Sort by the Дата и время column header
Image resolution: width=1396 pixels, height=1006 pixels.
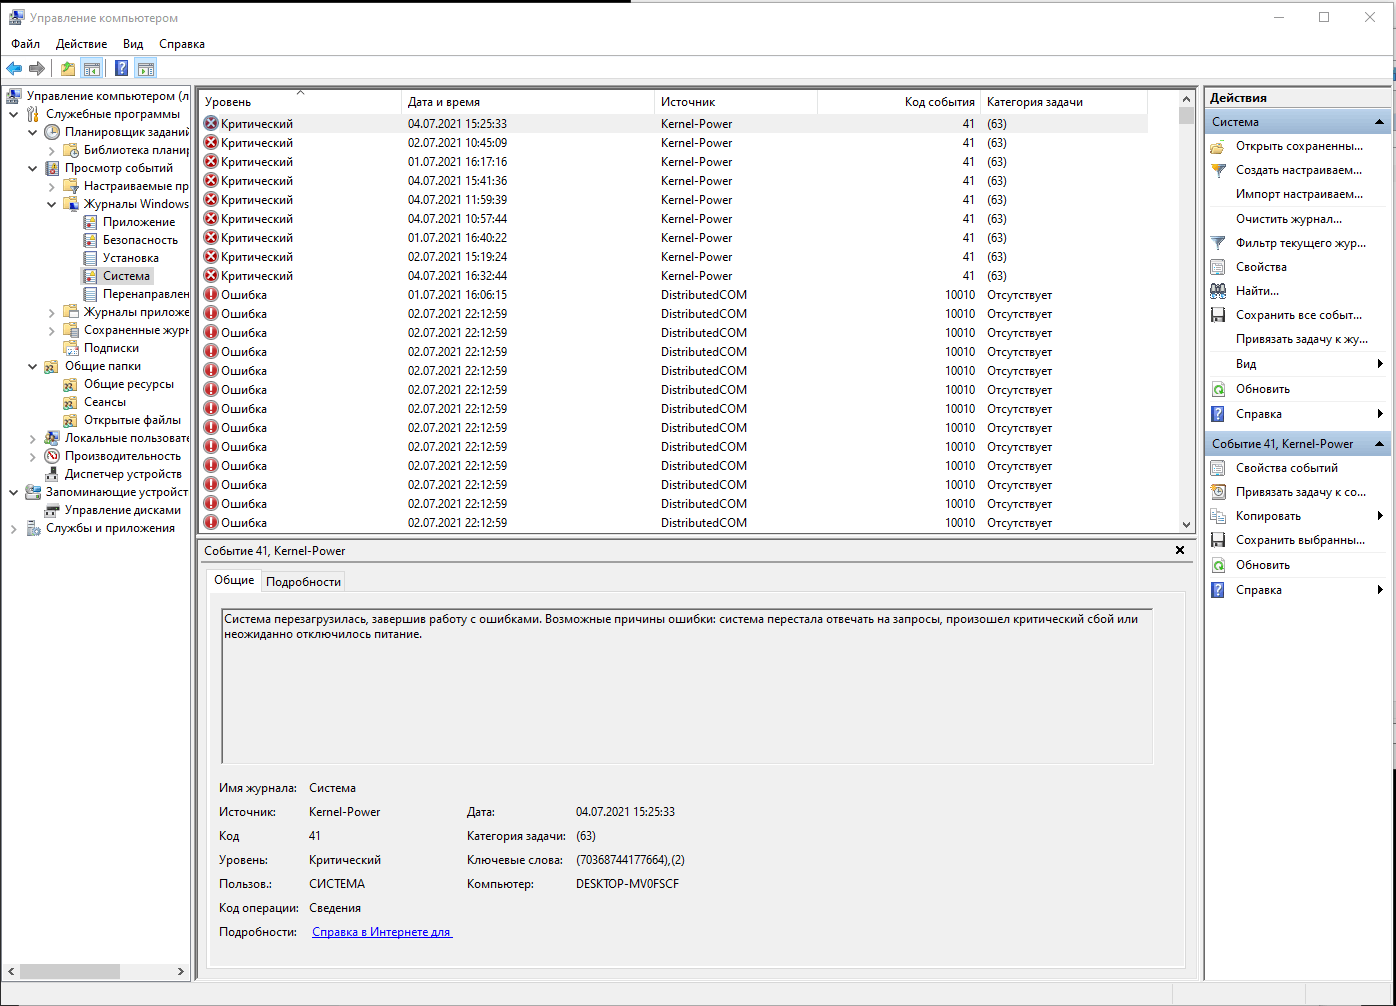[x=528, y=102]
